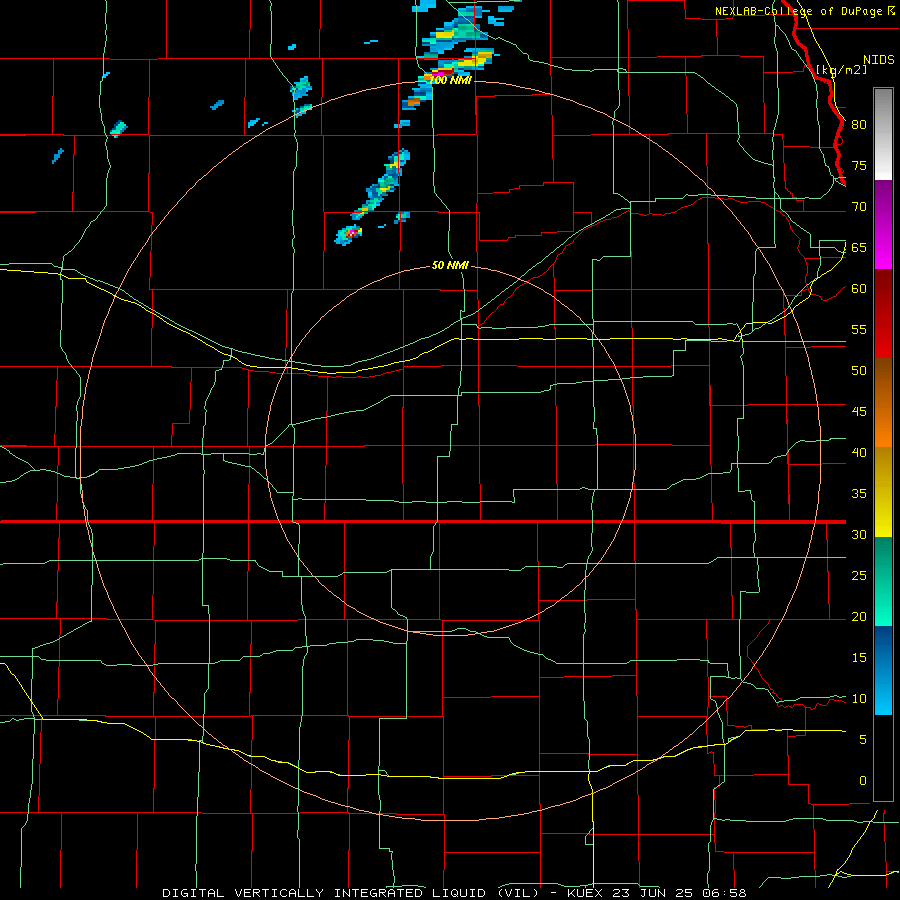Select the 45 value on color scale

pos(859,412)
